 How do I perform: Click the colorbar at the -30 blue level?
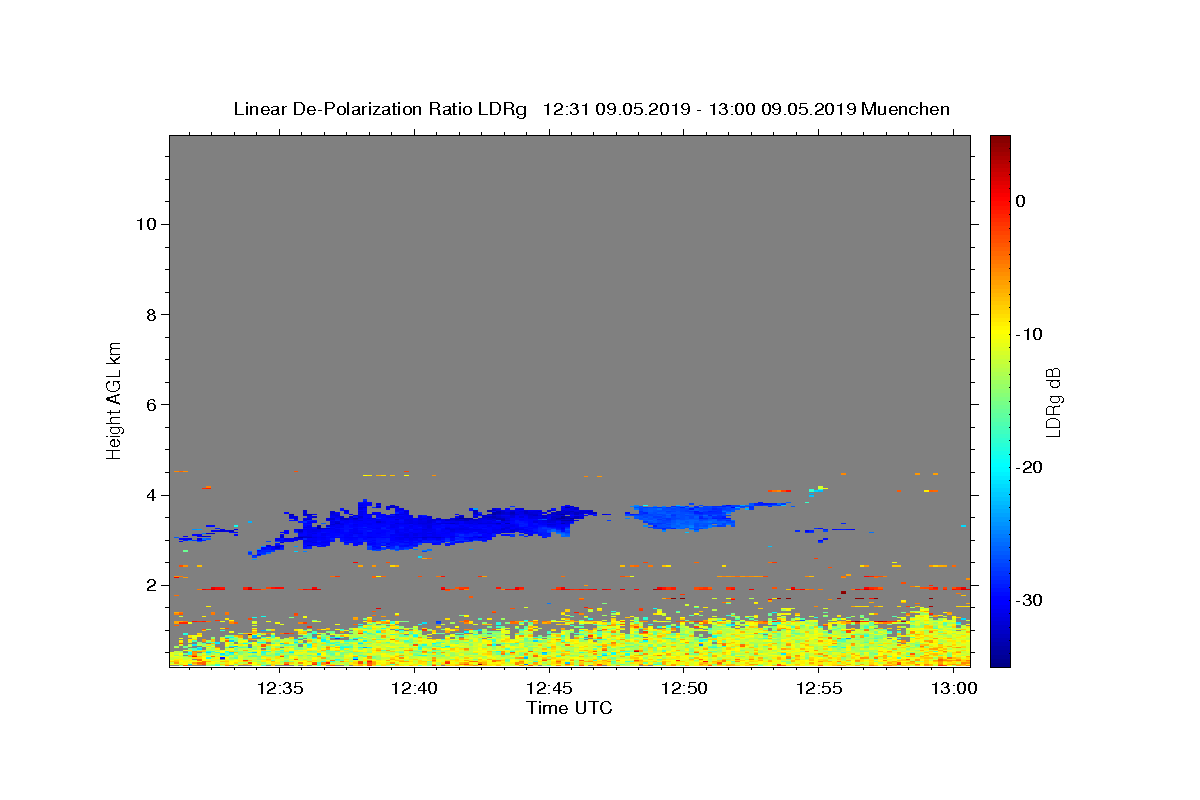(1000, 600)
